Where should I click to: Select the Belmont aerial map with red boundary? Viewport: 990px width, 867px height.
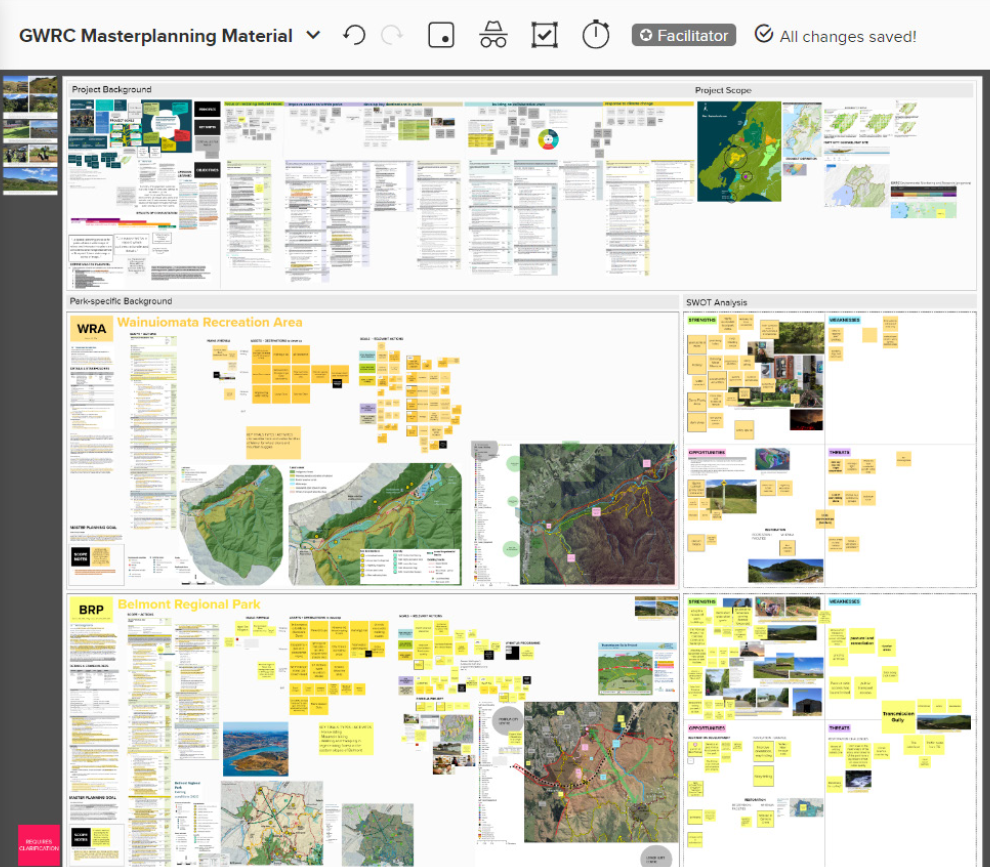click(601, 772)
